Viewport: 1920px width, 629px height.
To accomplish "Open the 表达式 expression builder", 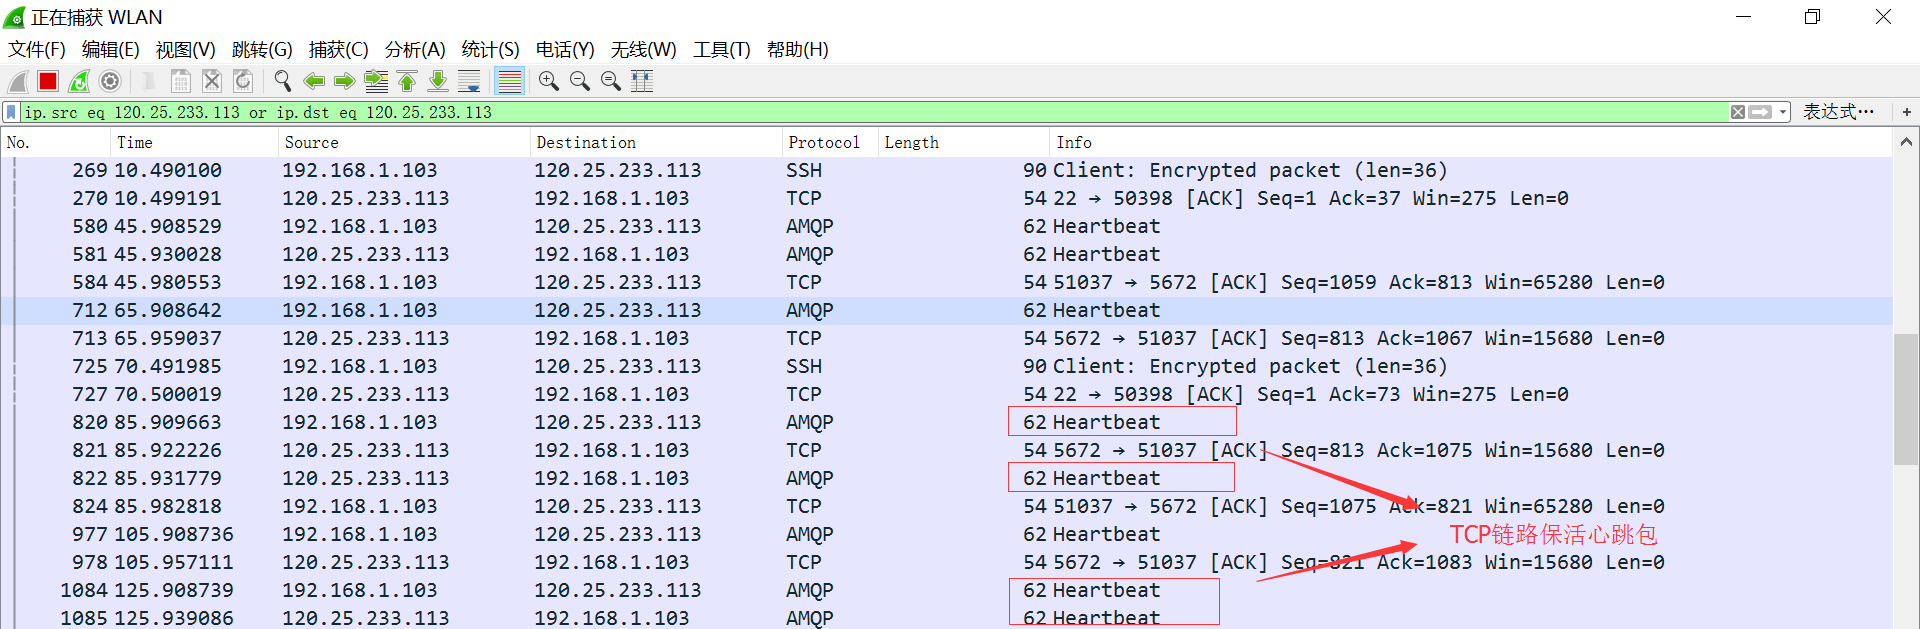I will pyautogui.click(x=1838, y=112).
